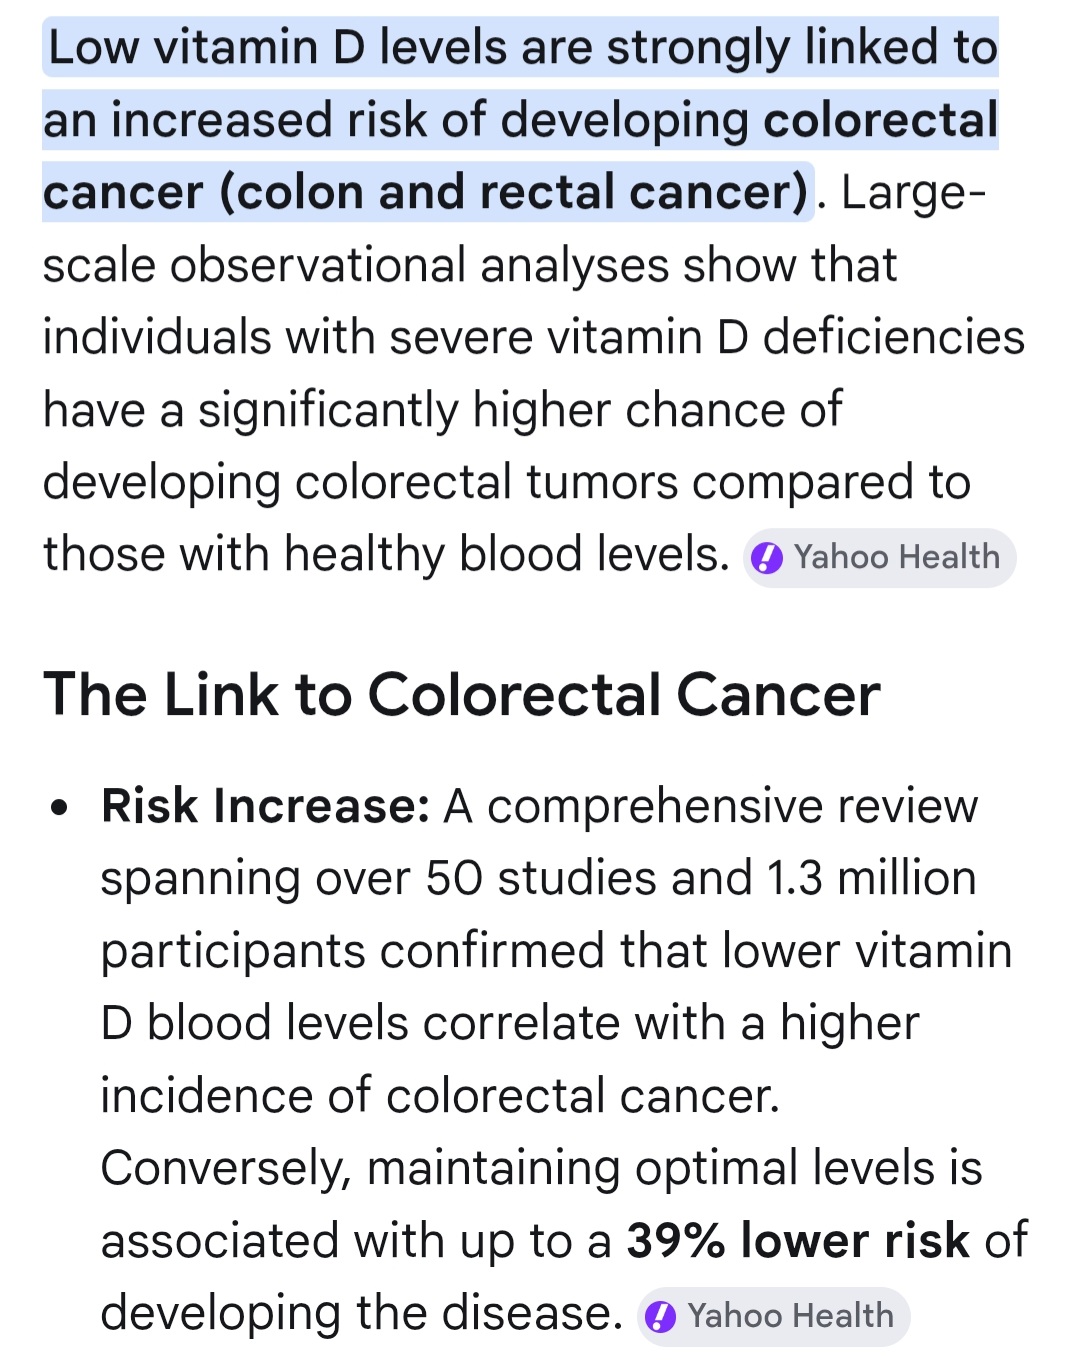
Task: Click the bold '39% lower risk' text
Action: click(x=798, y=1241)
